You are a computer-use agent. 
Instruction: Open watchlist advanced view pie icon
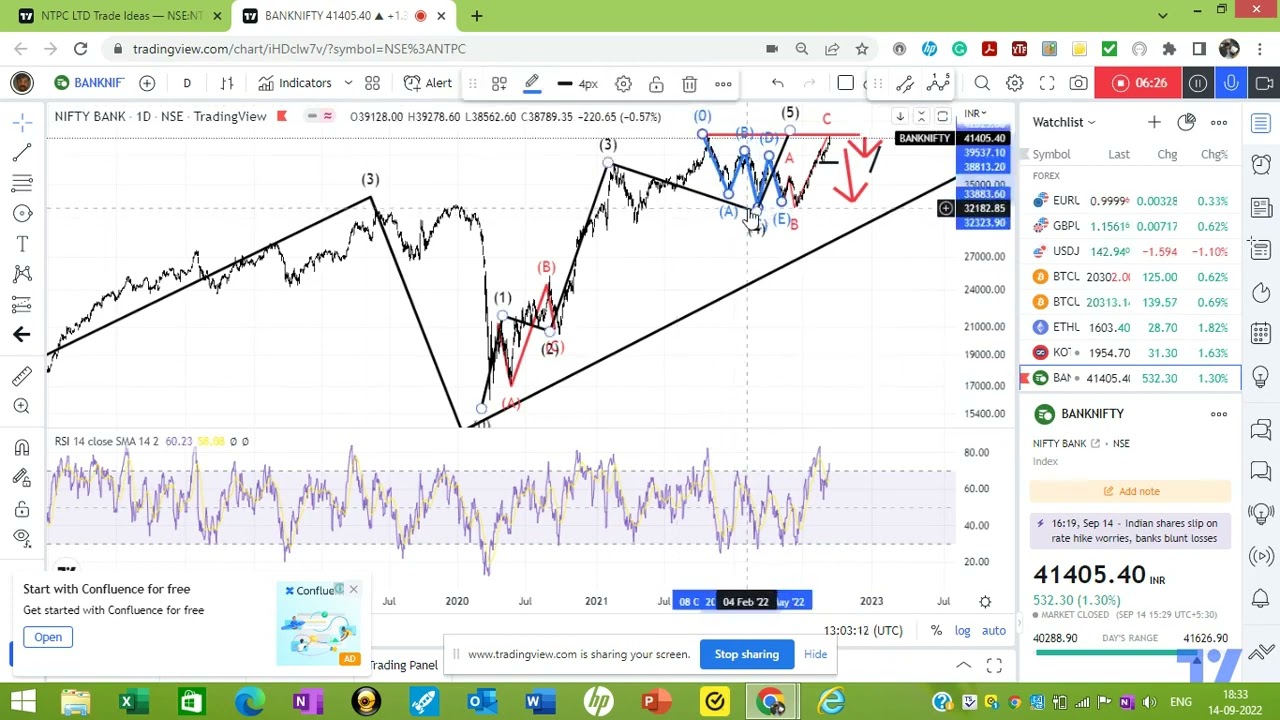click(x=1186, y=122)
